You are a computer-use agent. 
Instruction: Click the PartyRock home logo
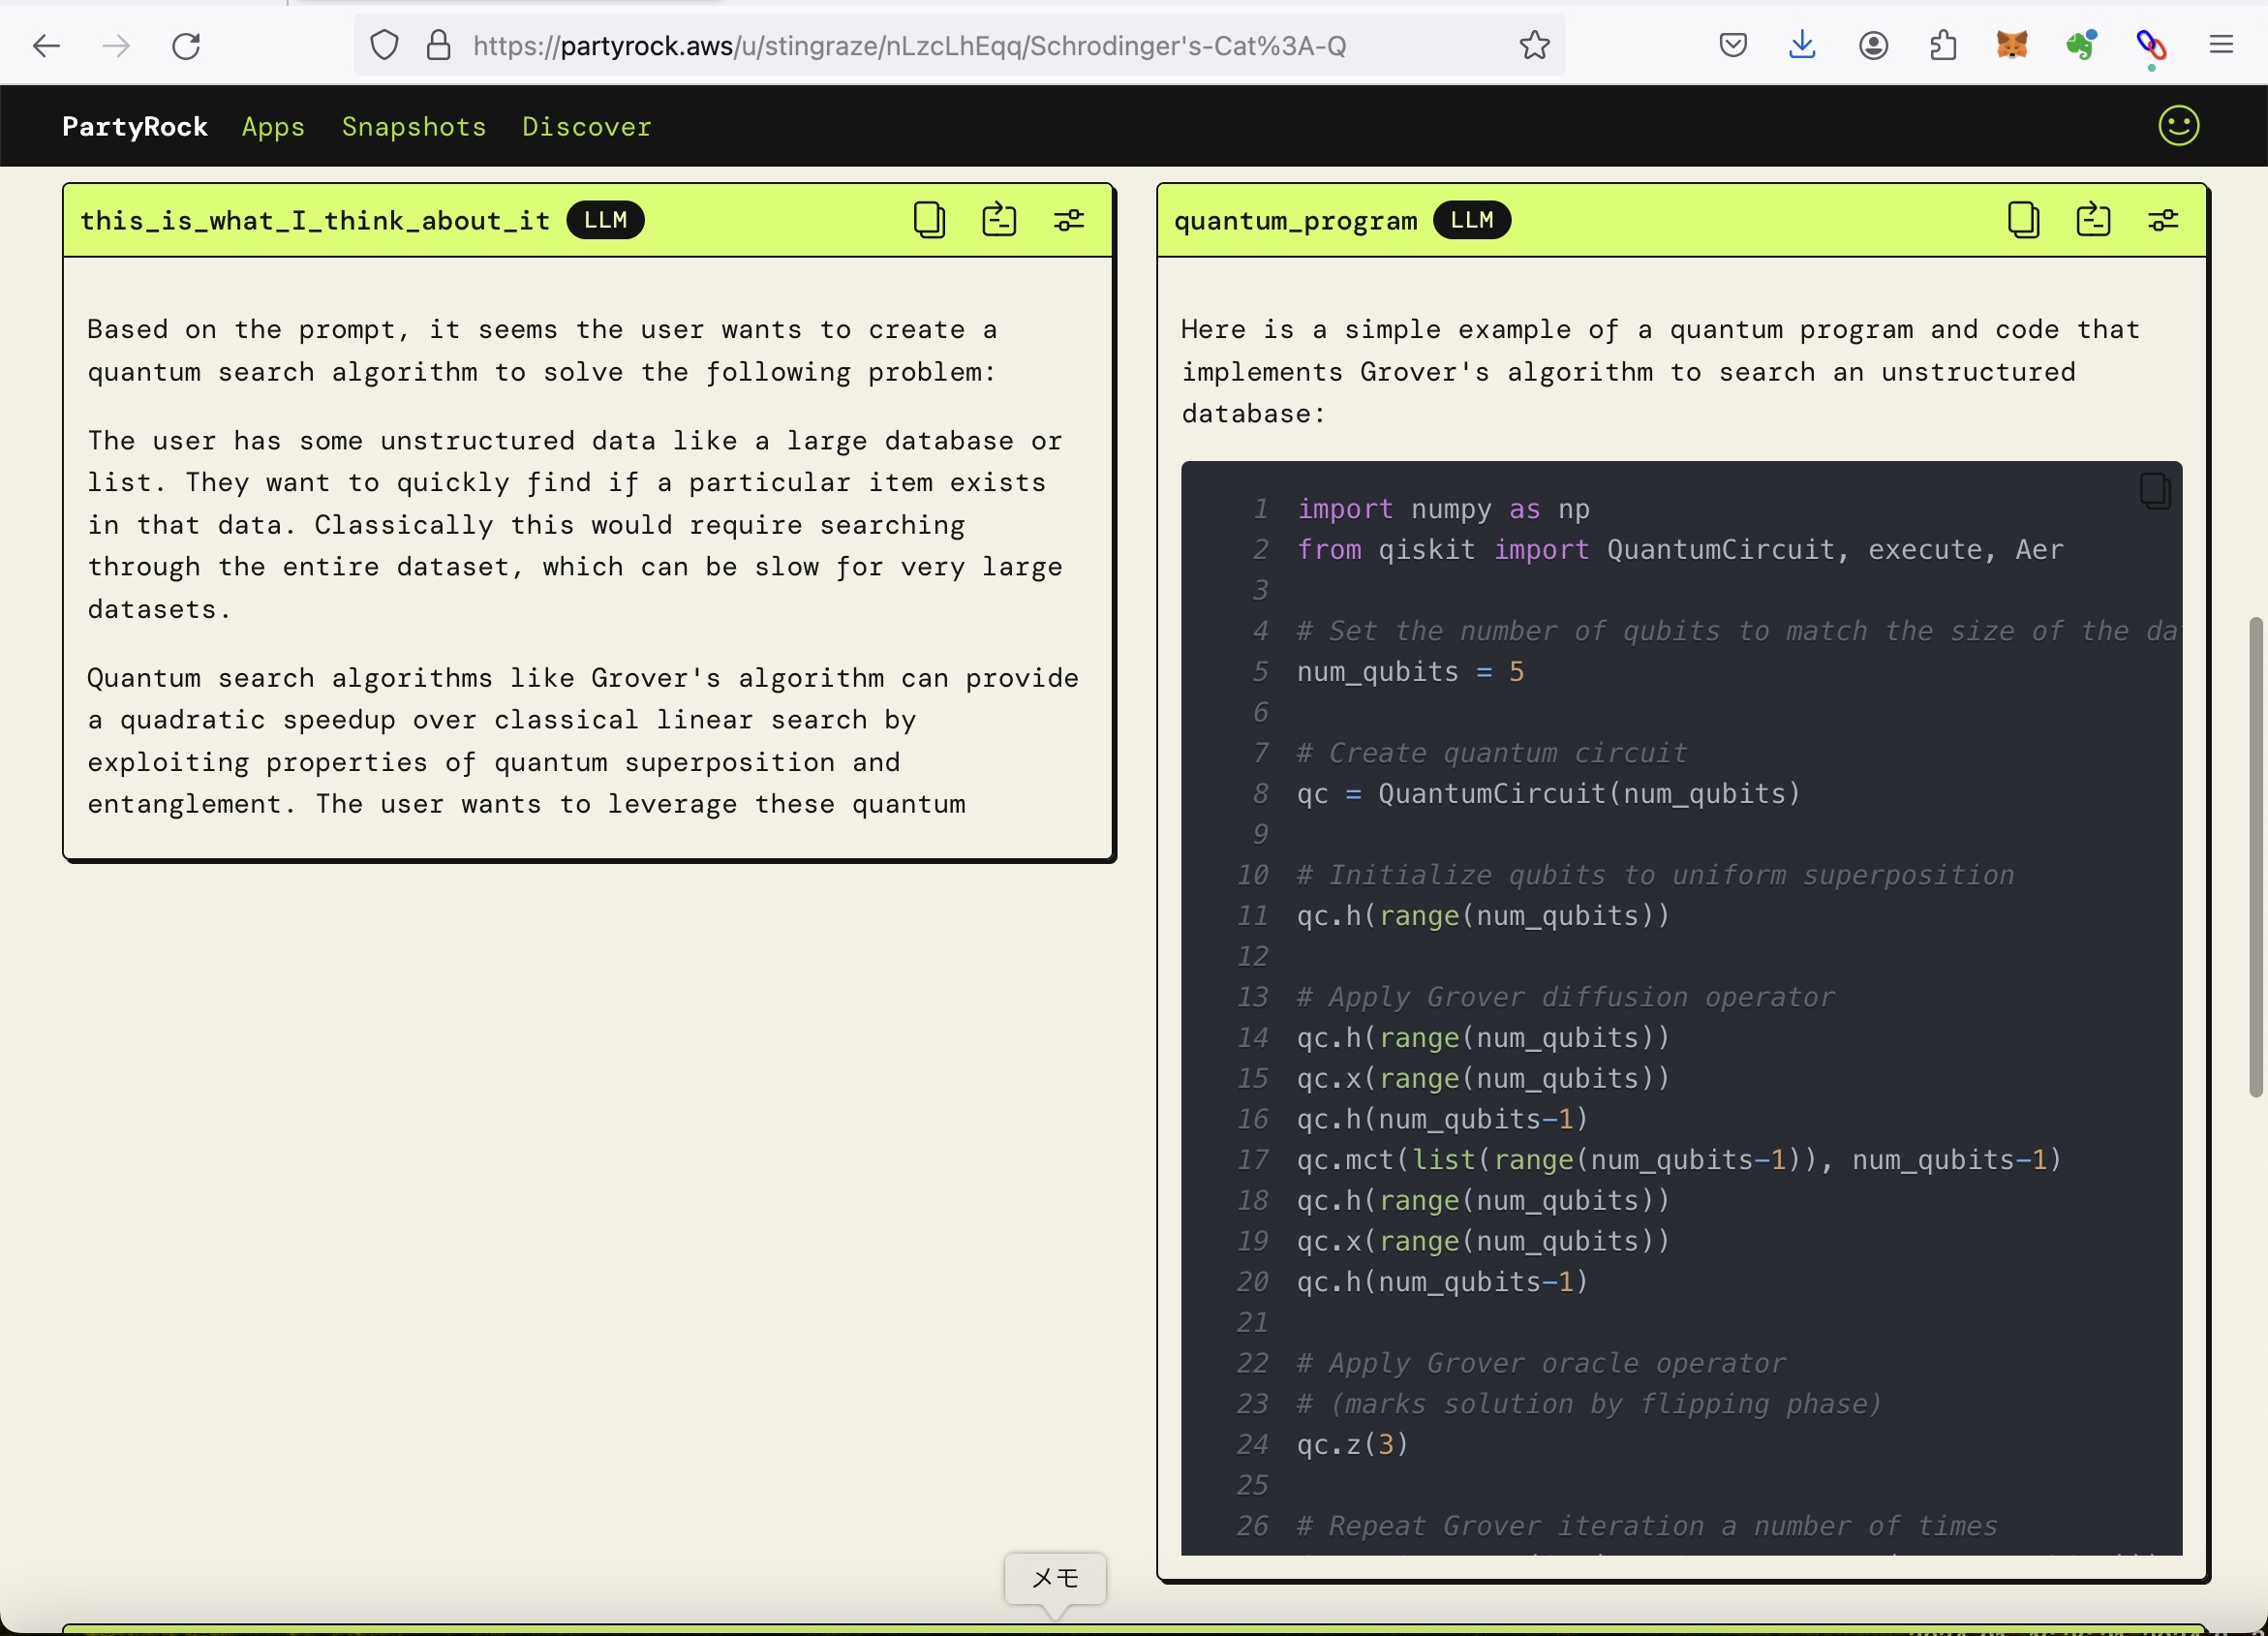click(x=135, y=127)
